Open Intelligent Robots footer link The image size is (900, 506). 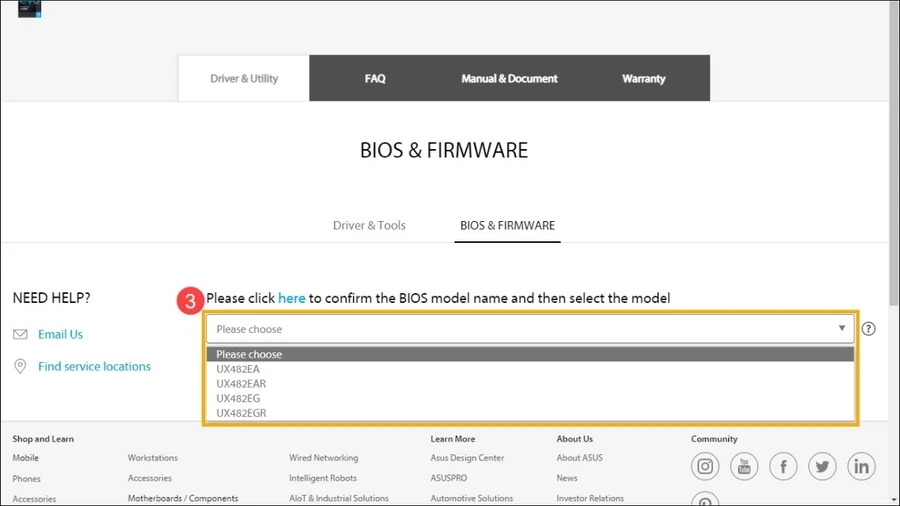point(323,478)
